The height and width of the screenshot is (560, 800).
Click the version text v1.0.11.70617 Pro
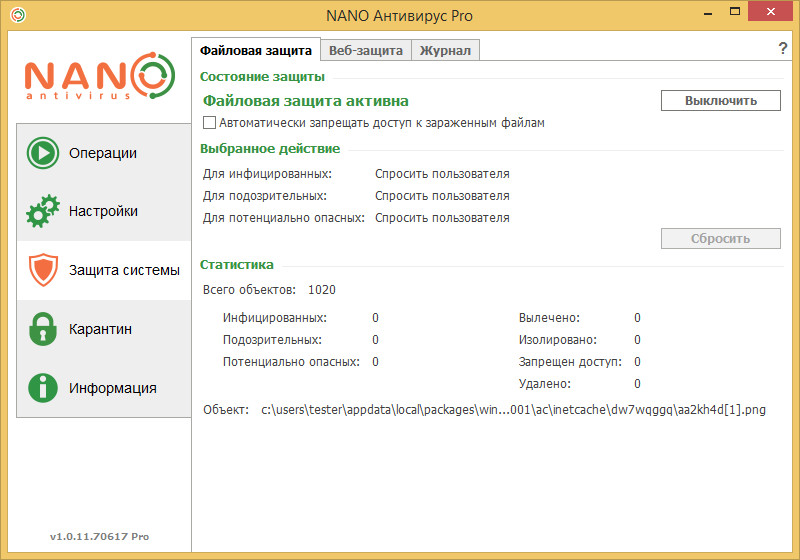pyautogui.click(x=99, y=536)
